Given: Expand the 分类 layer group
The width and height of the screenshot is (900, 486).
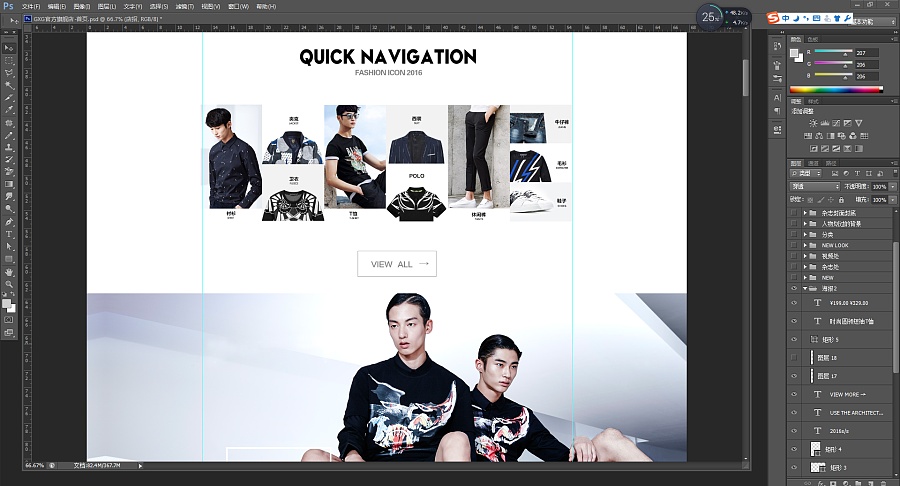Looking at the screenshot, I should point(805,234).
